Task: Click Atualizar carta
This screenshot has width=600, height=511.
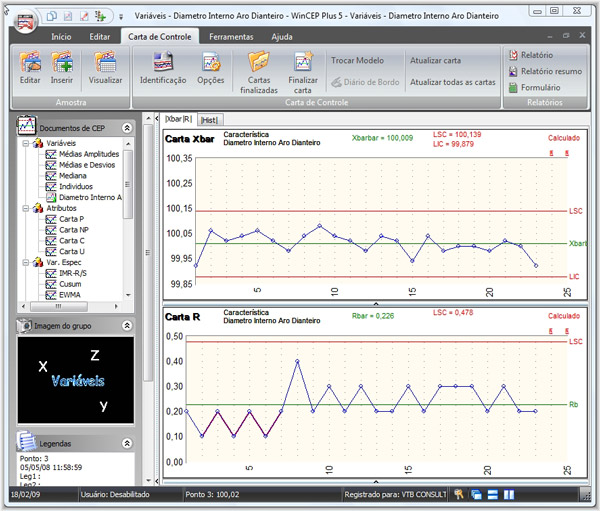Action: point(435,60)
